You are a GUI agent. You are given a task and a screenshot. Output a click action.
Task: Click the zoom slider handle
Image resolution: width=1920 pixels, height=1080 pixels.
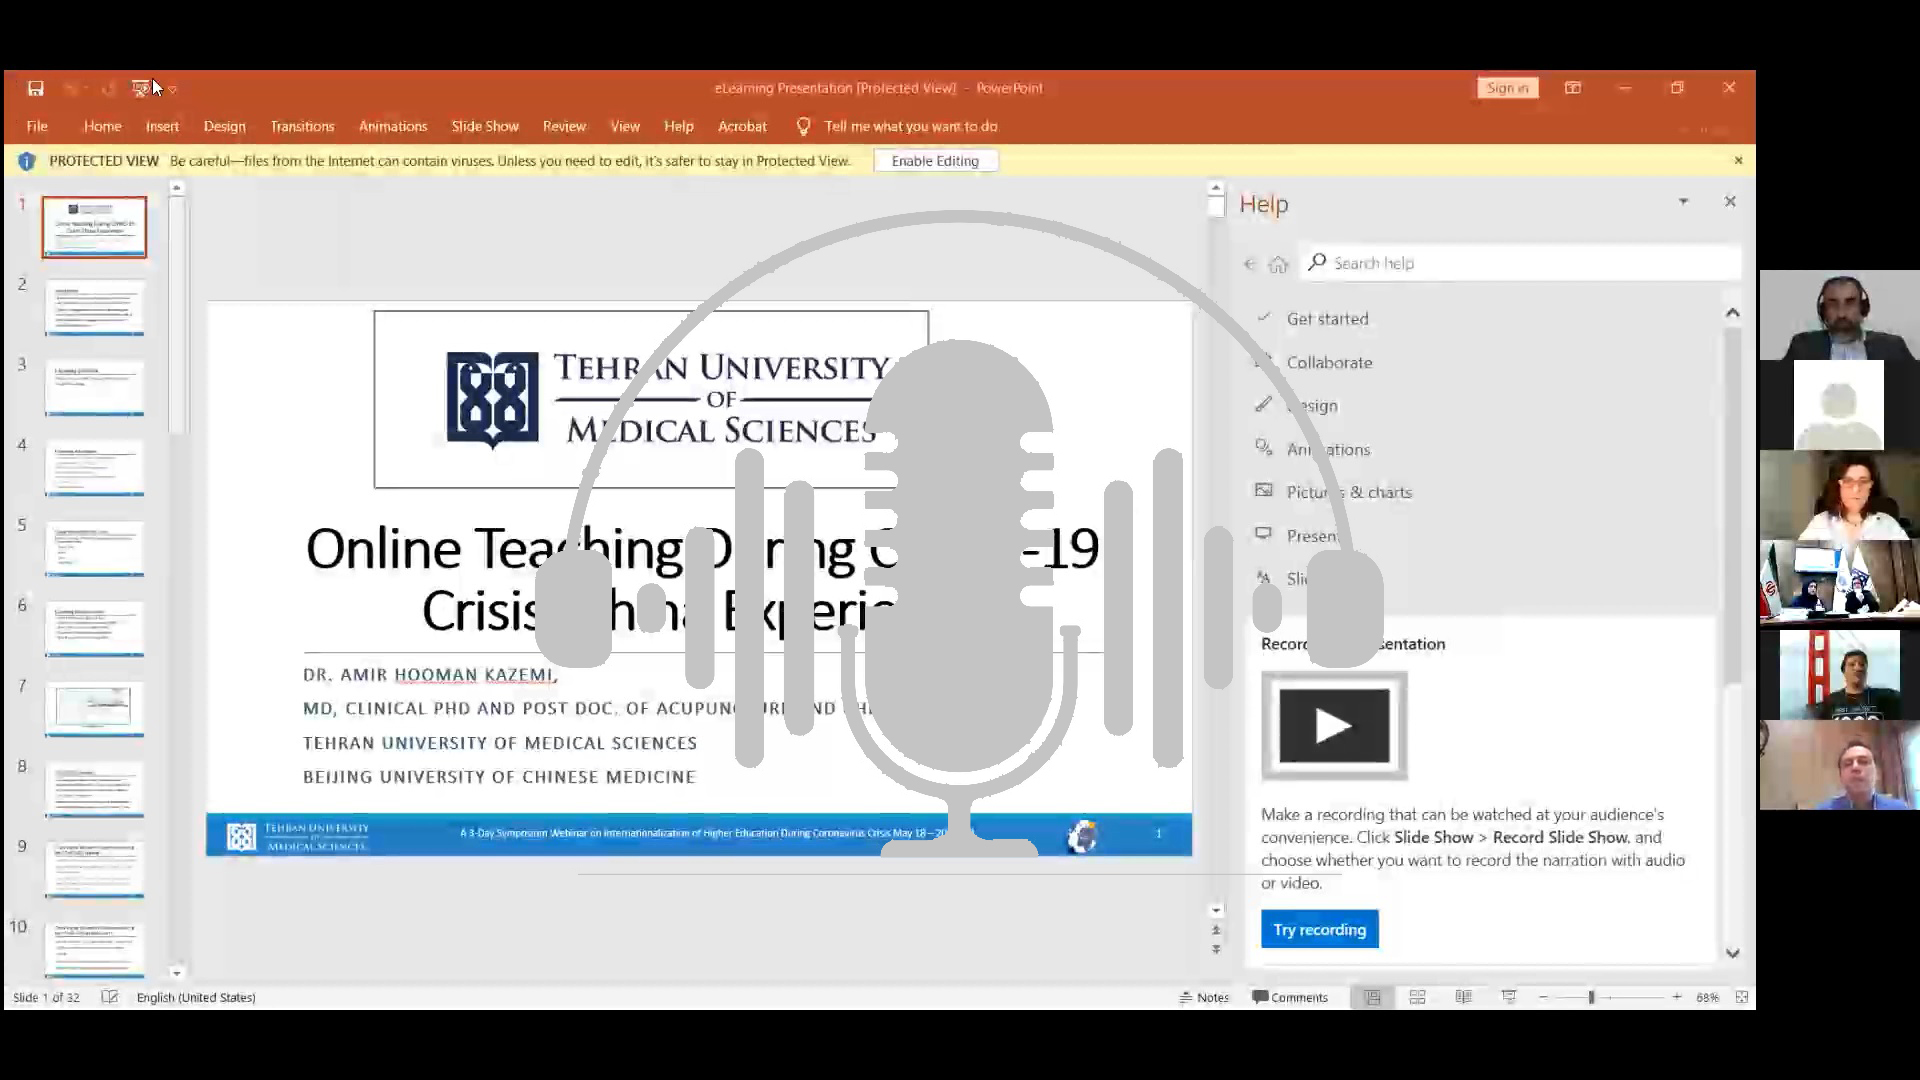point(1591,997)
